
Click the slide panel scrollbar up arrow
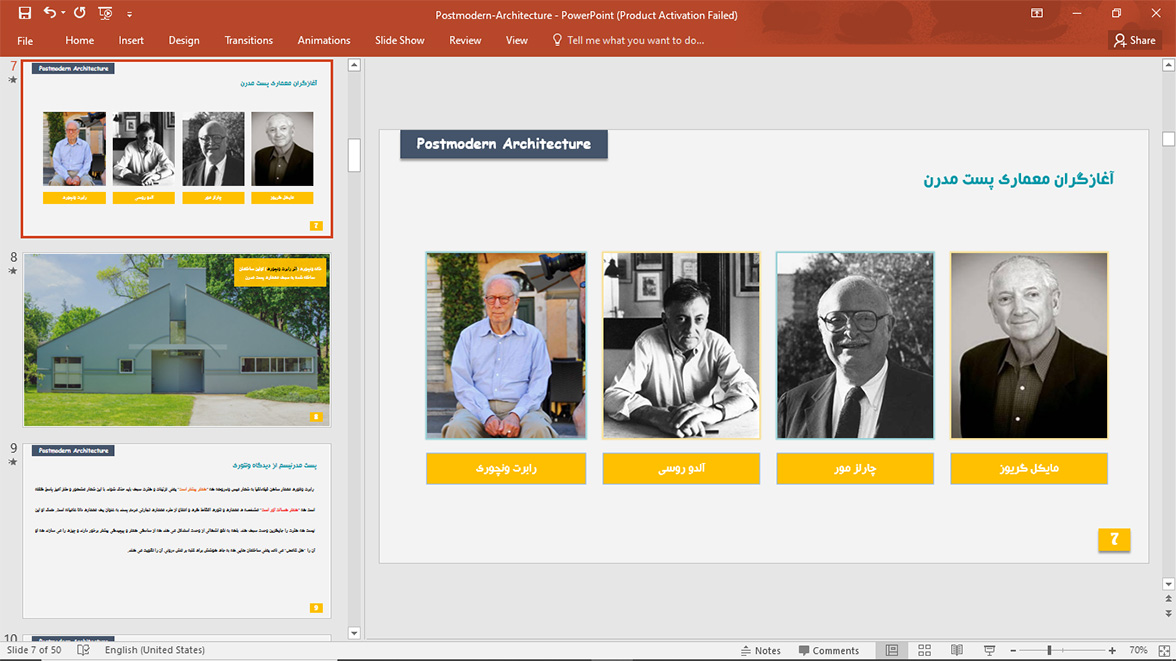[355, 65]
